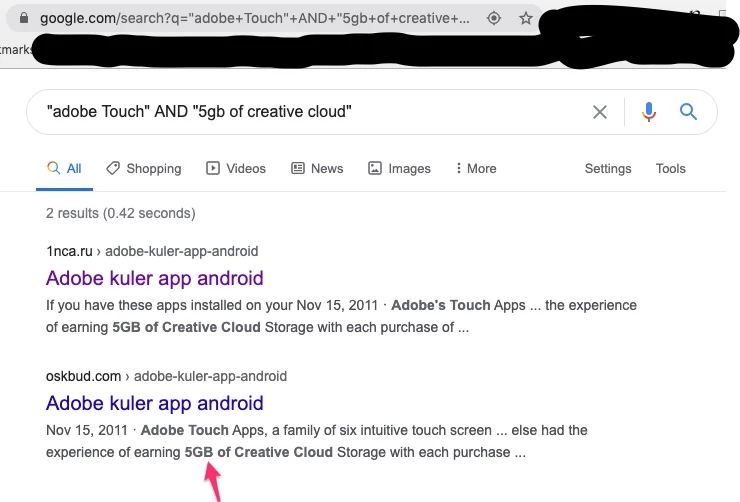This screenshot has height=502, width=740.
Task: Expand the More search categories menu
Action: point(476,168)
